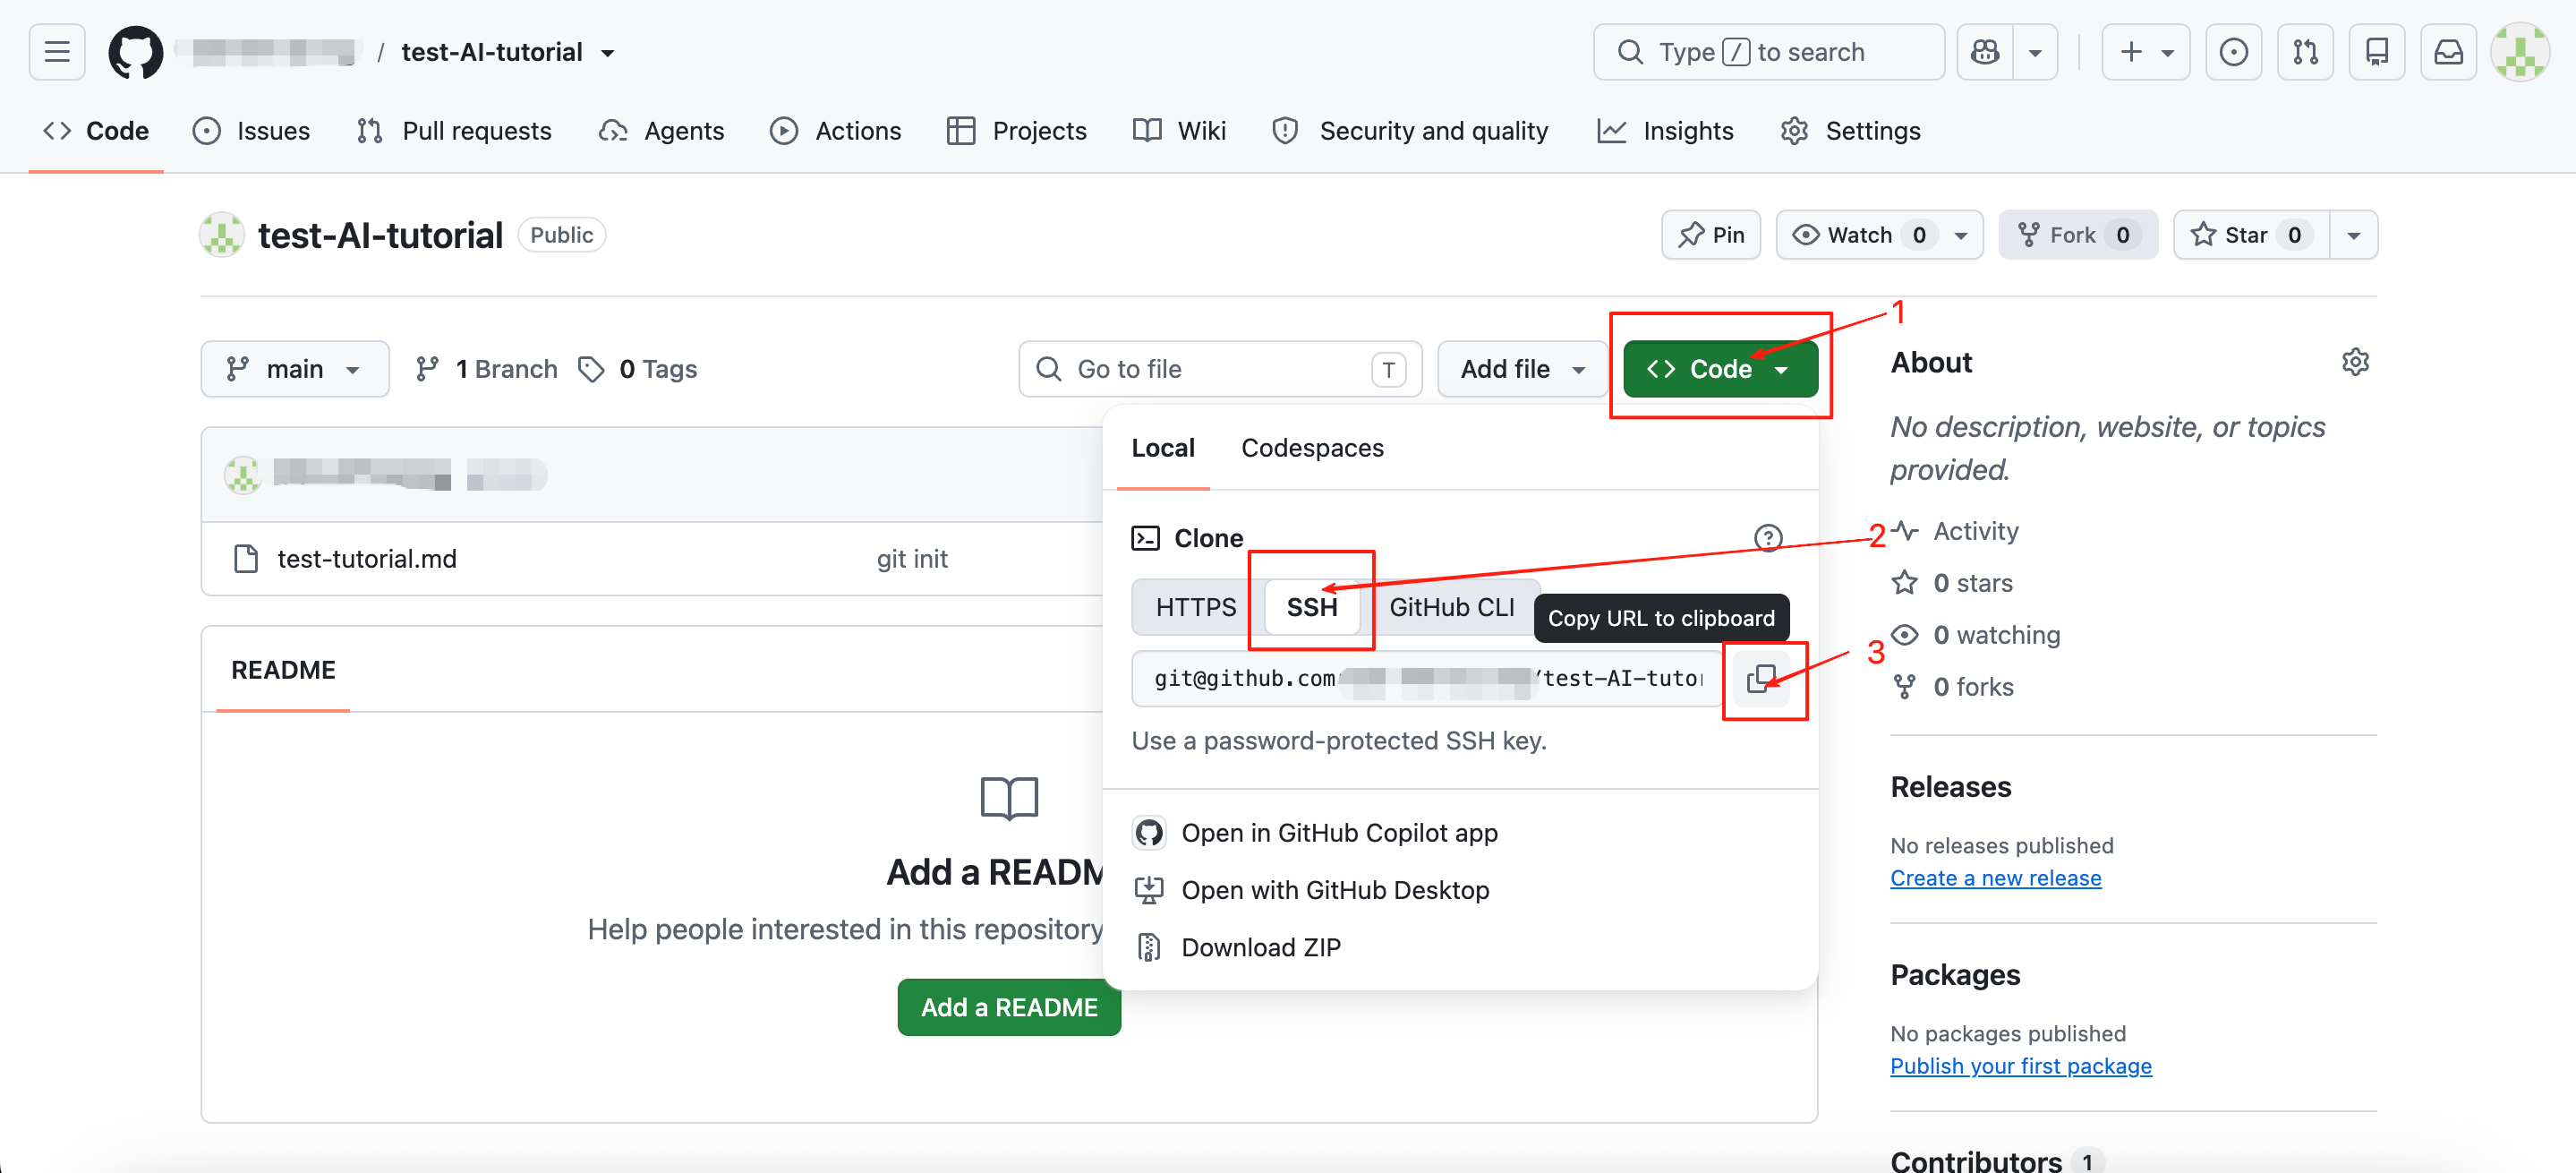Switch to the Codespaces tab
The height and width of the screenshot is (1173, 2576).
pos(1312,448)
